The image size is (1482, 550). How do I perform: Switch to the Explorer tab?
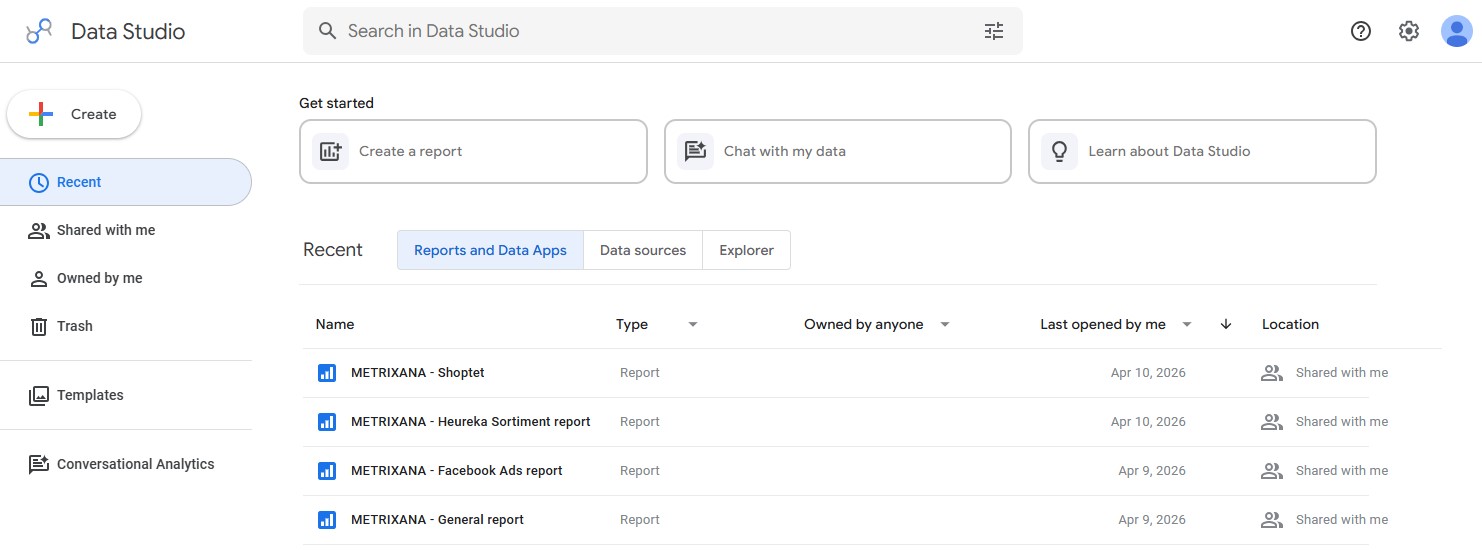click(x=746, y=250)
